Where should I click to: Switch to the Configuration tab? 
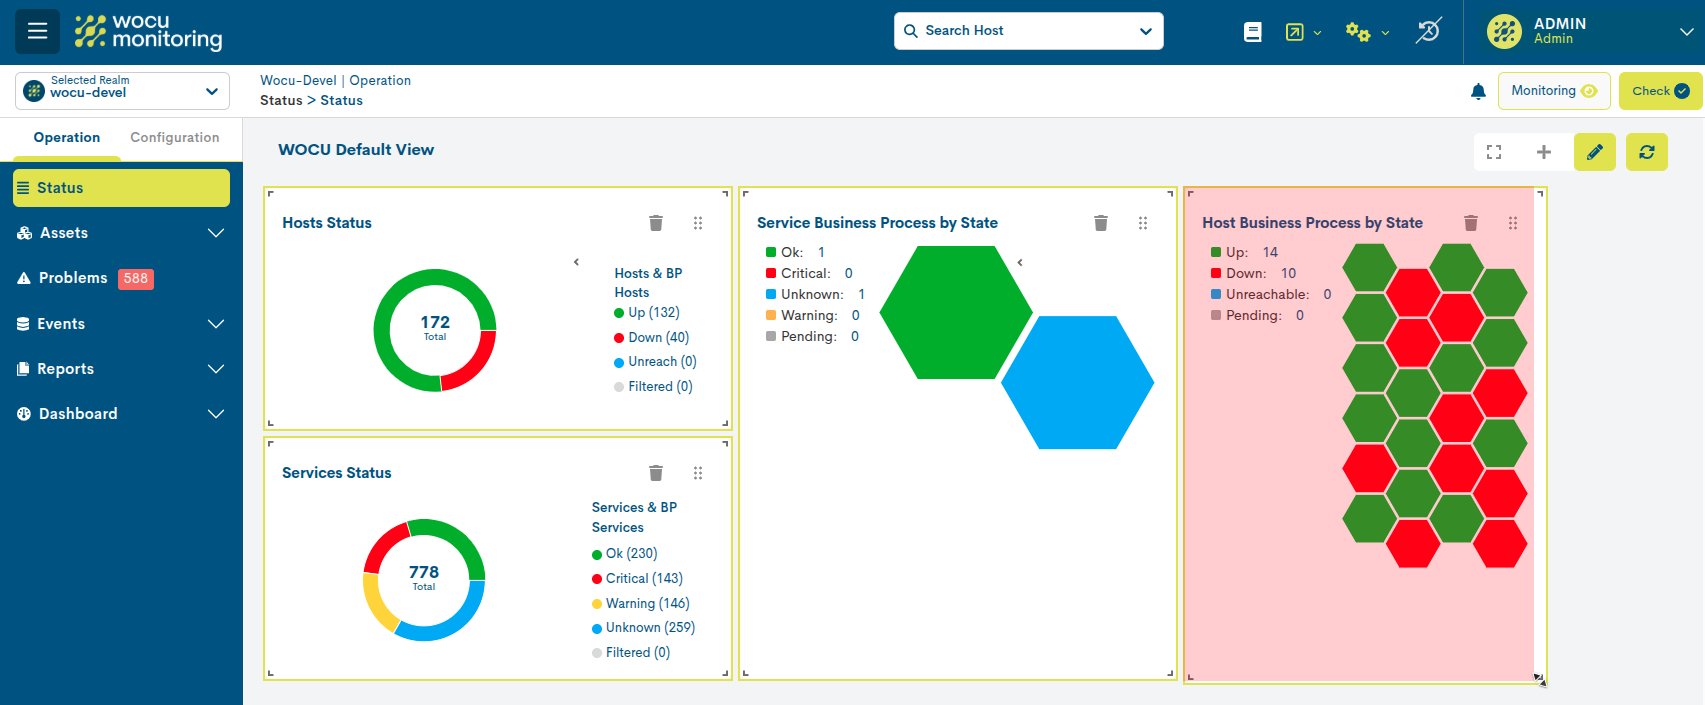pos(174,138)
